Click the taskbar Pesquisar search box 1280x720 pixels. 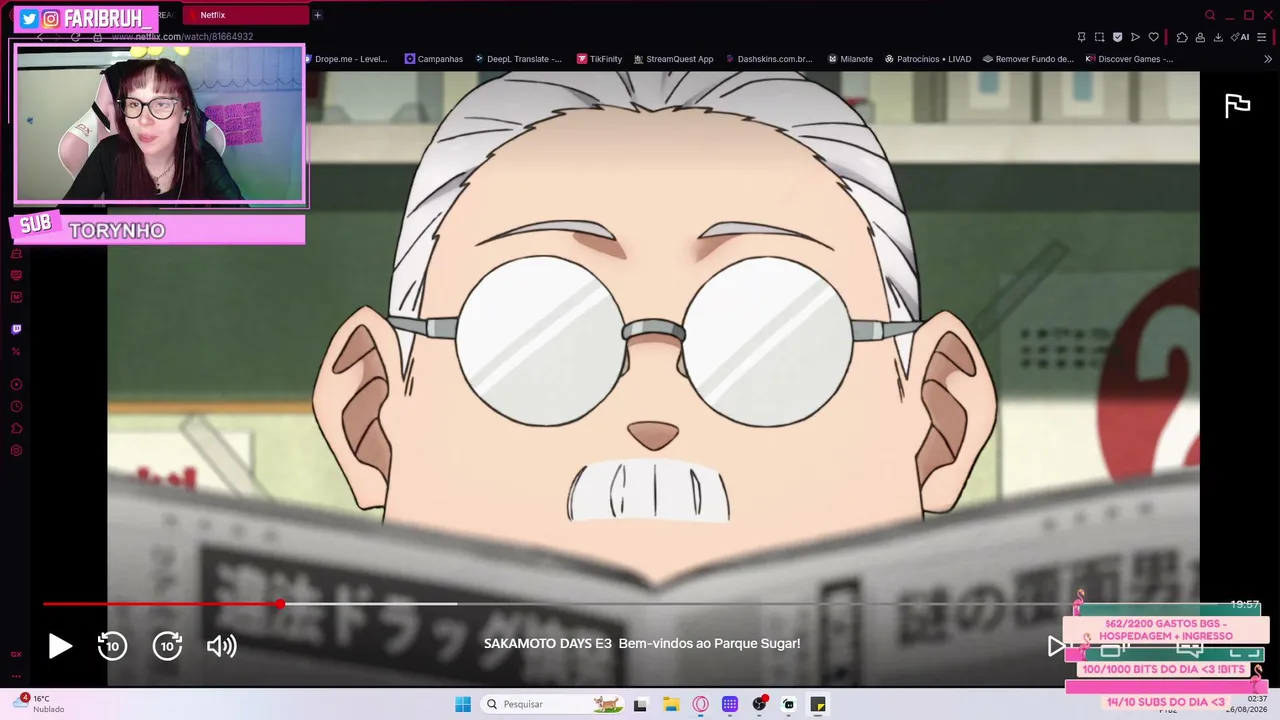pos(551,704)
